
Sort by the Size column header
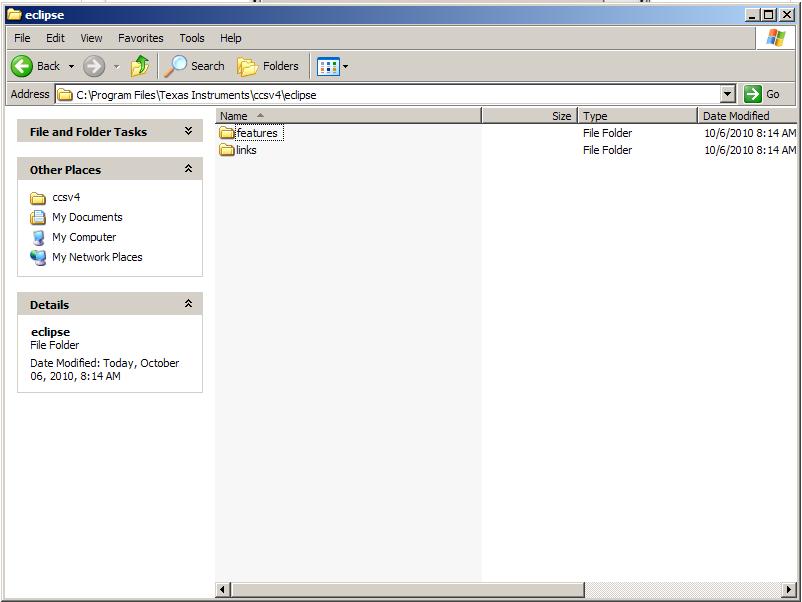529,116
